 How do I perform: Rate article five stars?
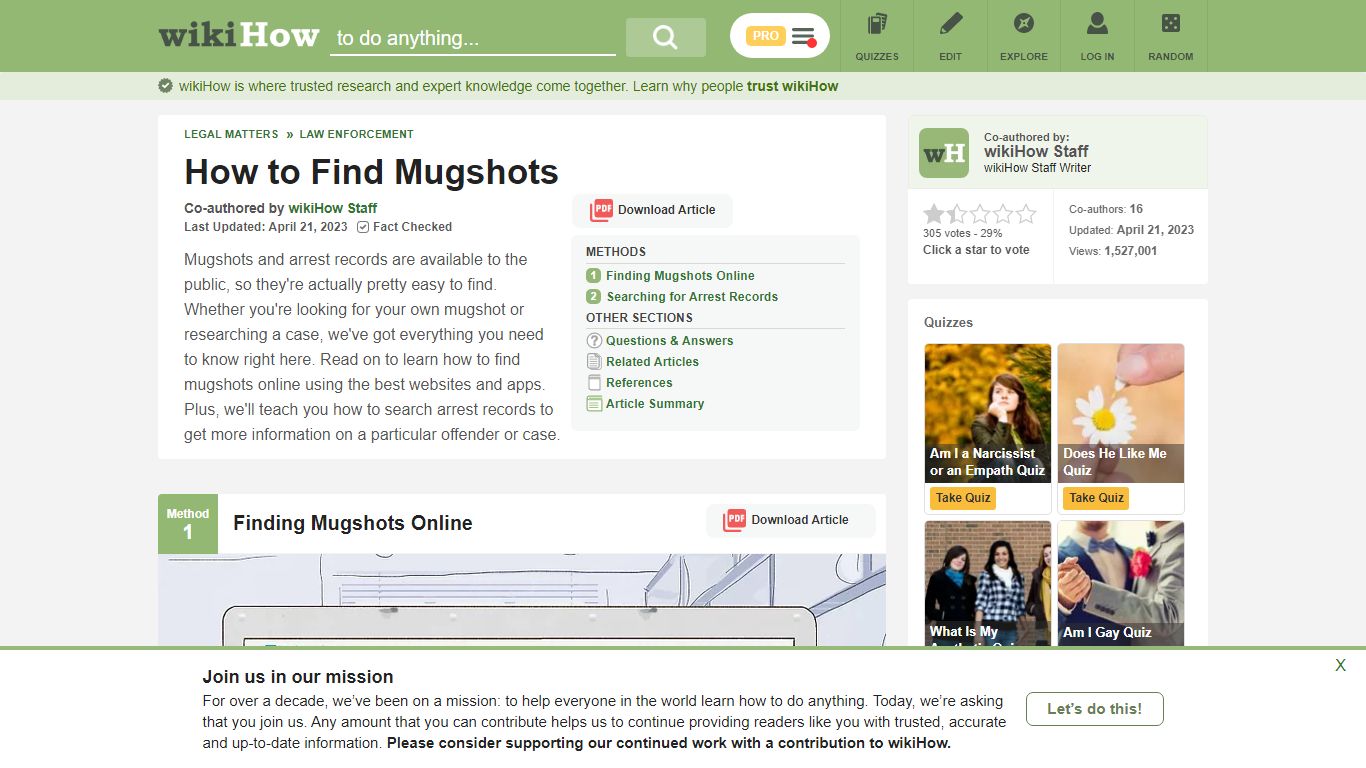[x=1026, y=214]
